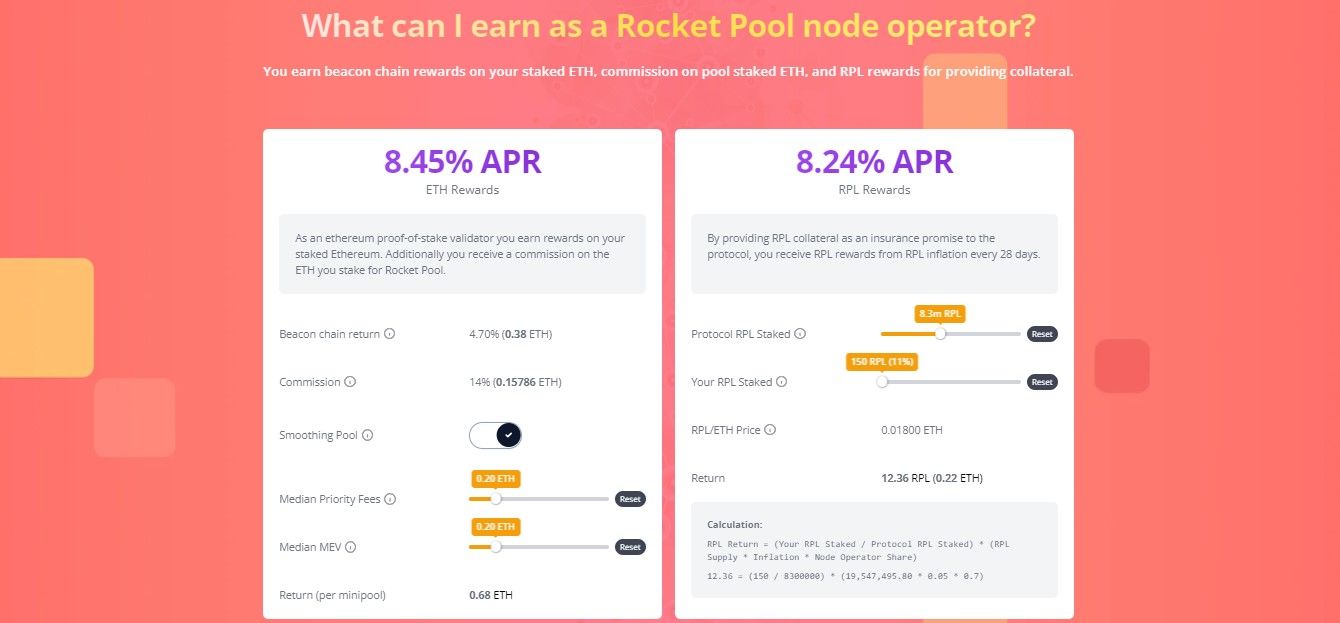Reset the Your RPL Staked slider
1340x623 pixels.
pyautogui.click(x=1042, y=381)
